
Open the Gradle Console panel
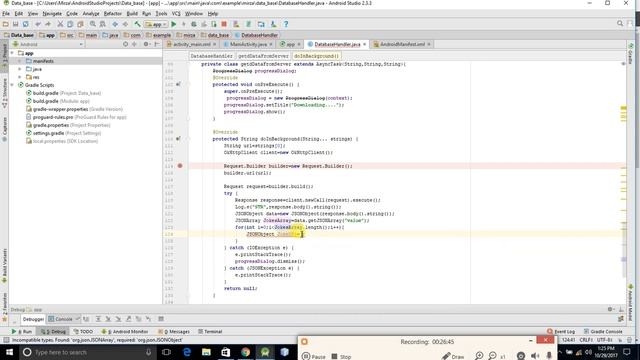click(603, 331)
